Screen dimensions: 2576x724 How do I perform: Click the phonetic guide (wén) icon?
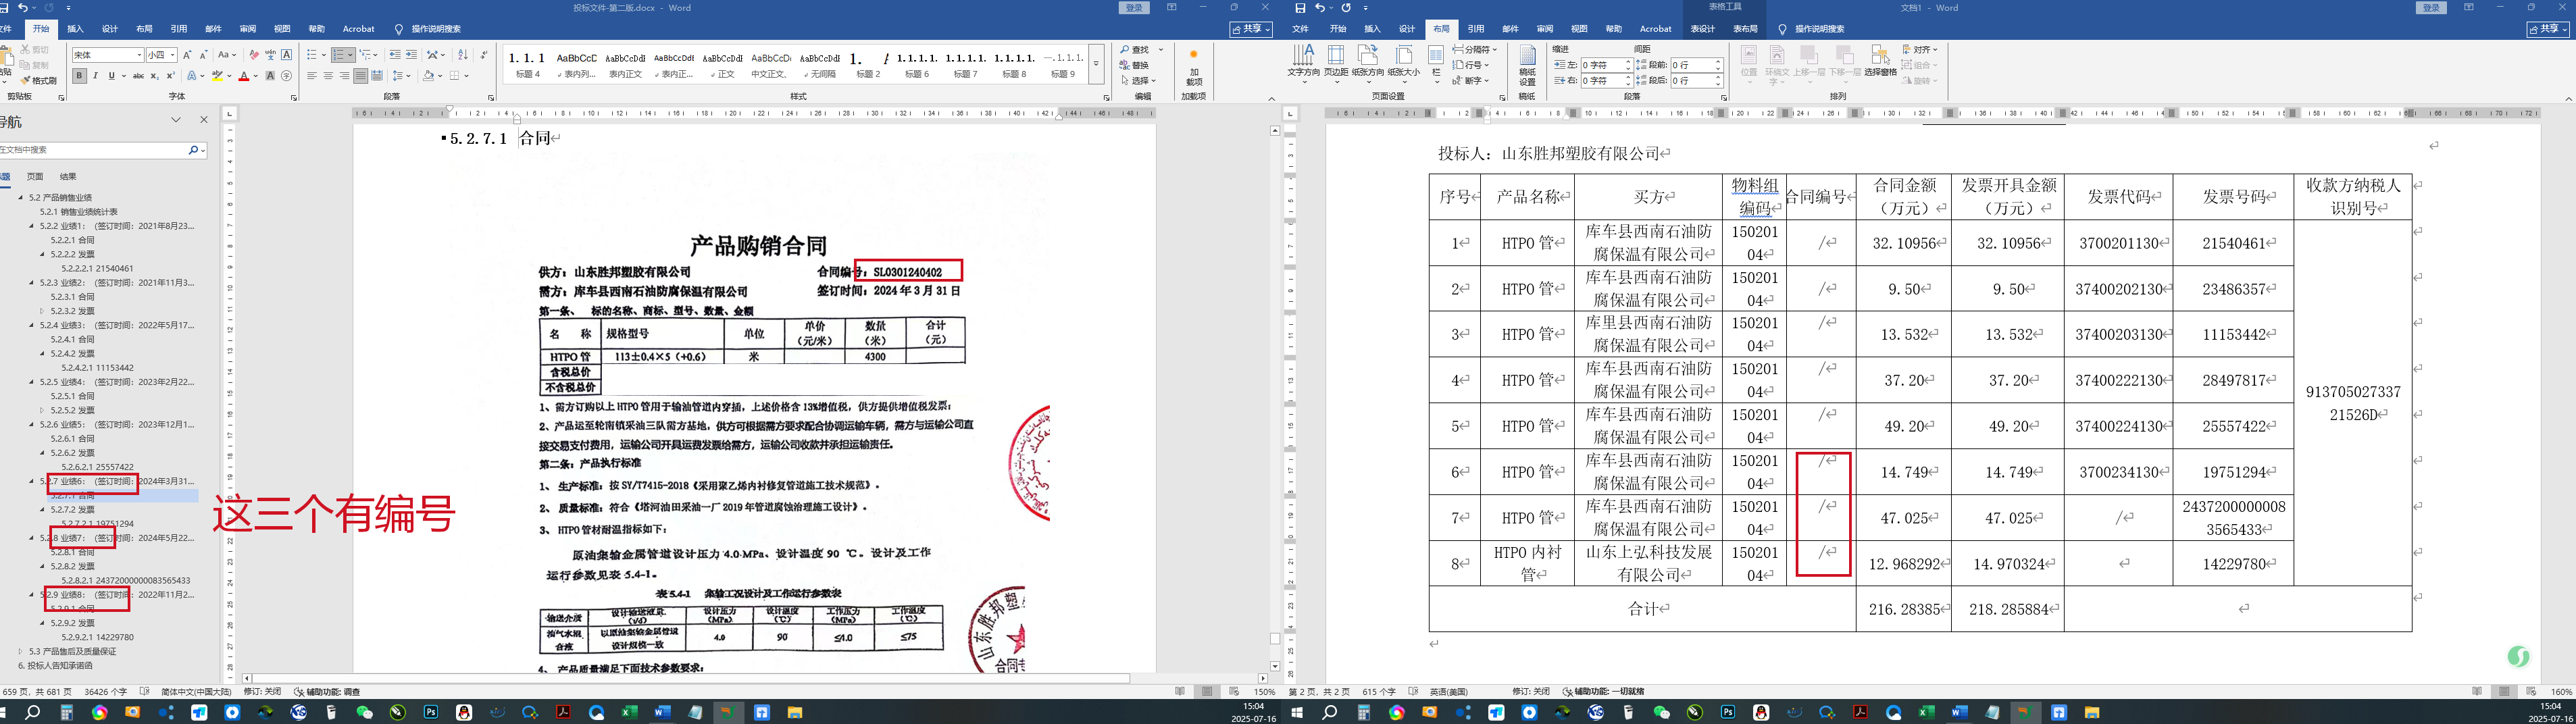[270, 55]
